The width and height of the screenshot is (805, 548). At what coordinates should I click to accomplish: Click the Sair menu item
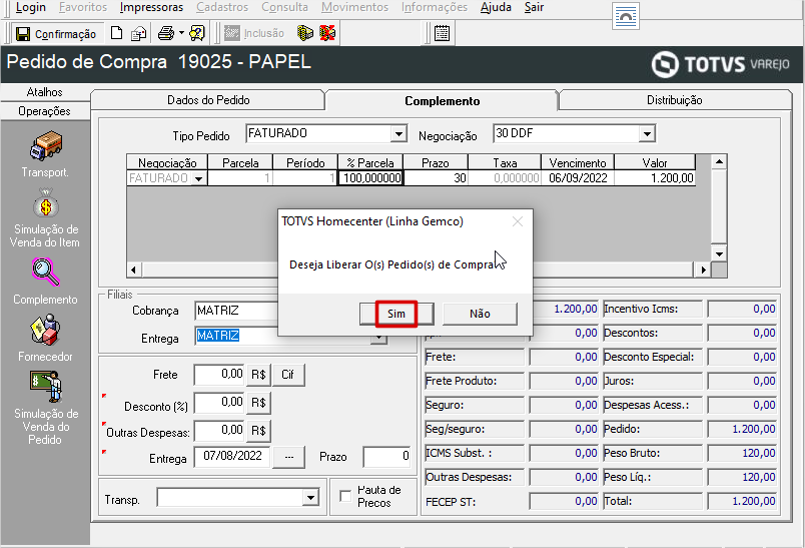coord(534,7)
